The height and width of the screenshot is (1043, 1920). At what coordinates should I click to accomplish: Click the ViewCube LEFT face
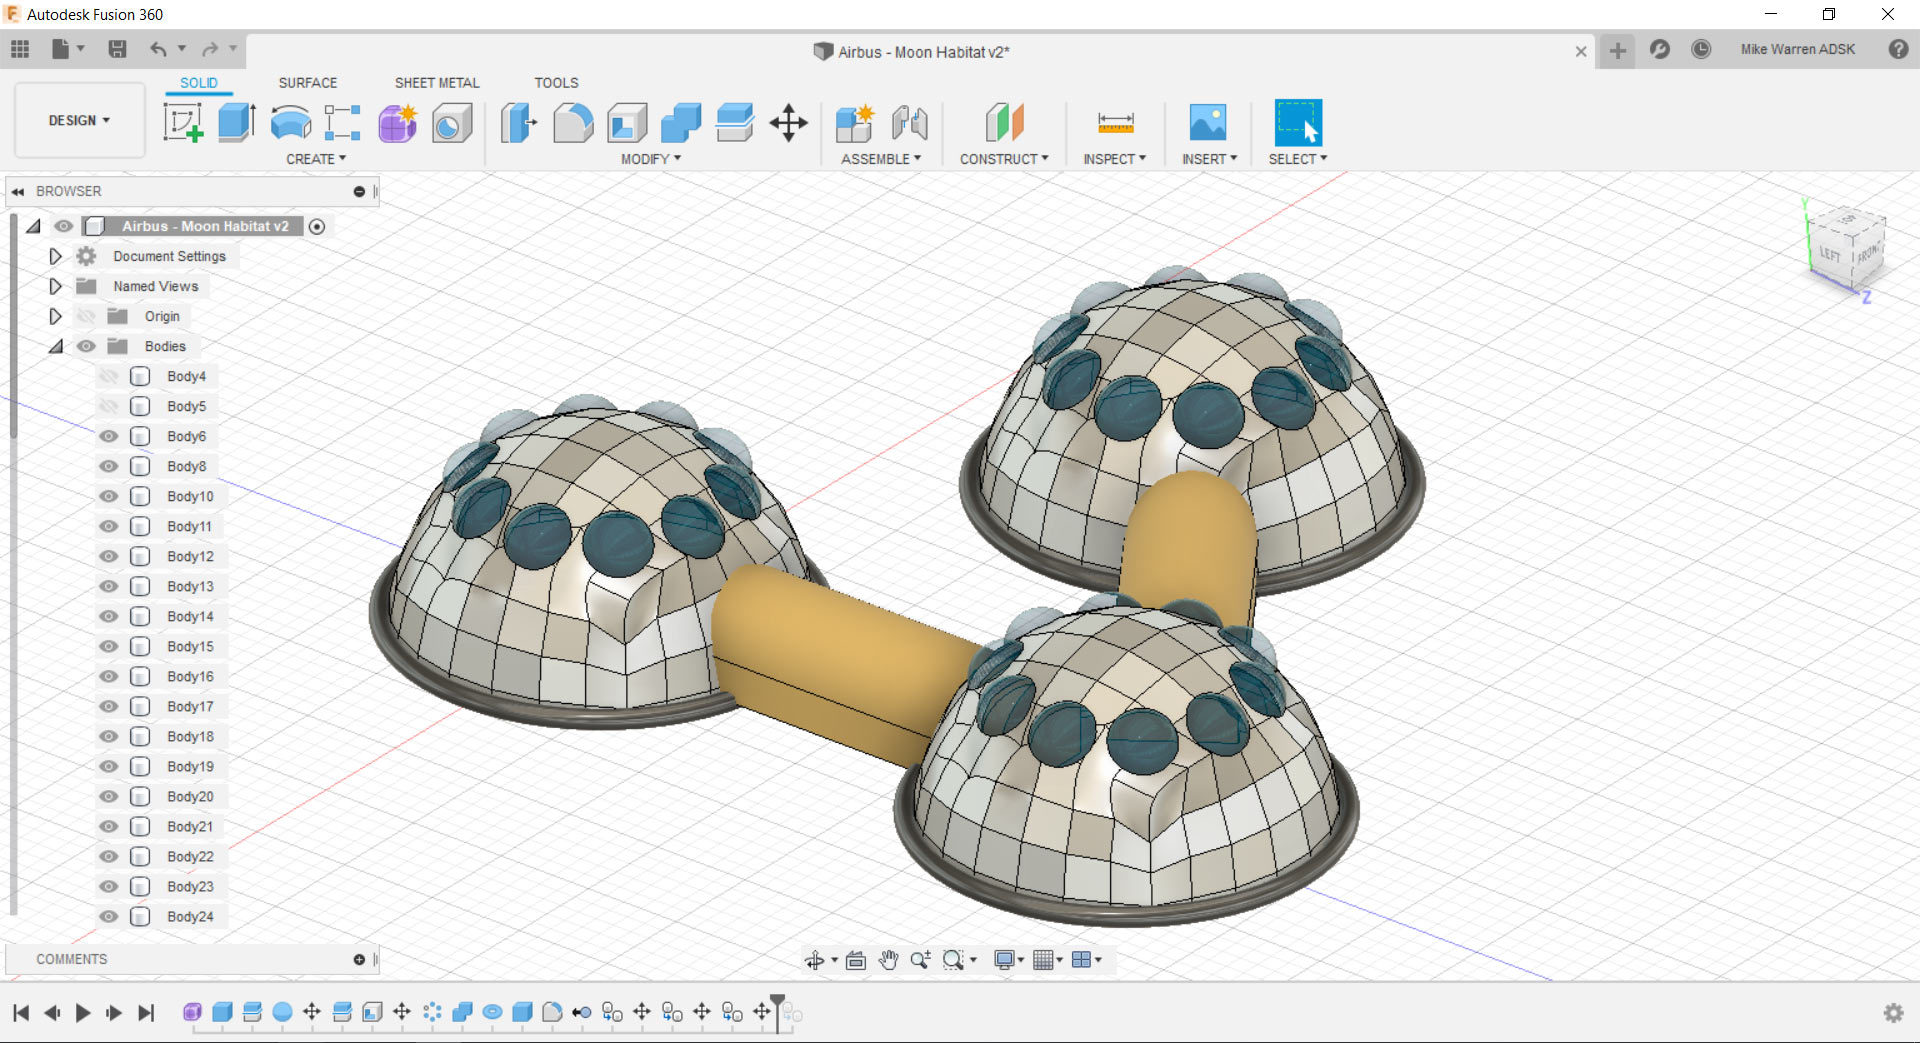point(1830,254)
